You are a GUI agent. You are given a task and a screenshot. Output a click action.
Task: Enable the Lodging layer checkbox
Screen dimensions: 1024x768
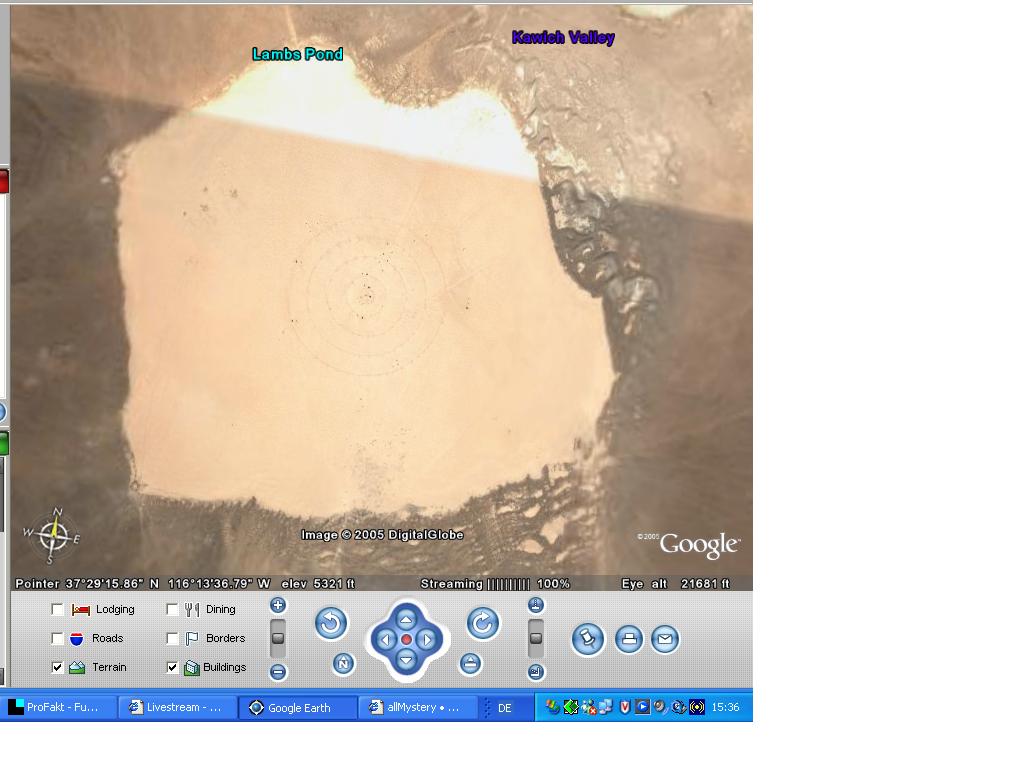tap(58, 609)
